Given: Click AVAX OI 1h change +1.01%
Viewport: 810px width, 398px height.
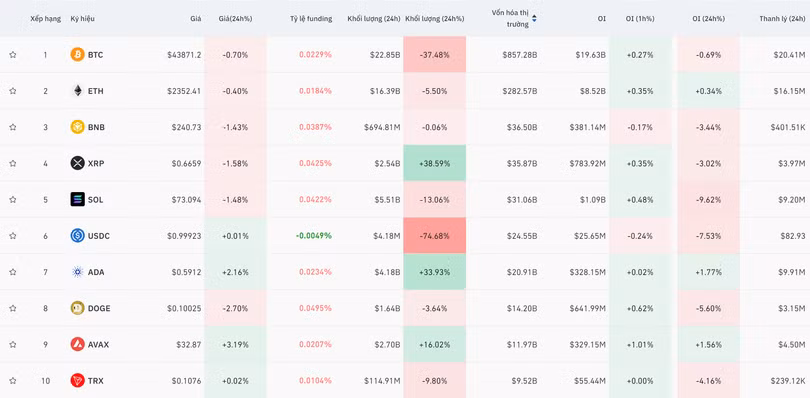Looking at the screenshot, I should click(x=641, y=344).
